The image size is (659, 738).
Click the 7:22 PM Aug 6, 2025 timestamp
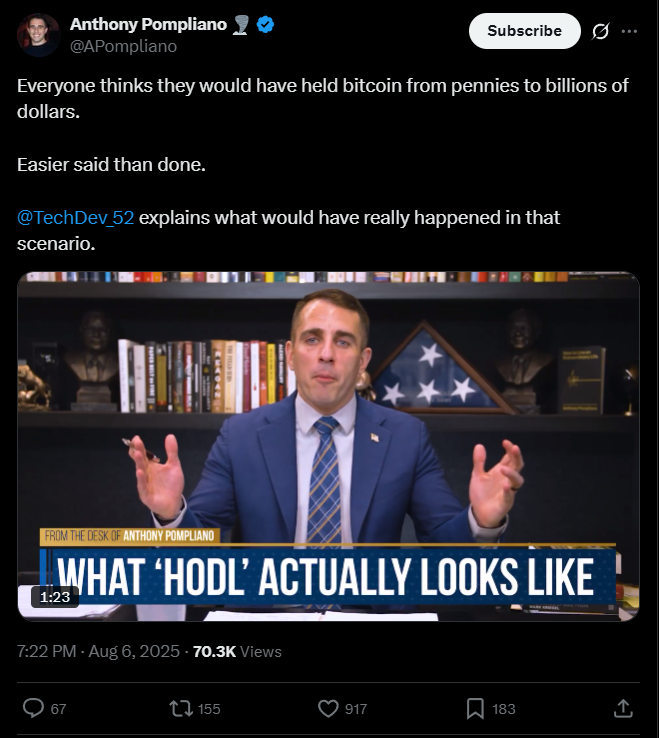point(98,651)
